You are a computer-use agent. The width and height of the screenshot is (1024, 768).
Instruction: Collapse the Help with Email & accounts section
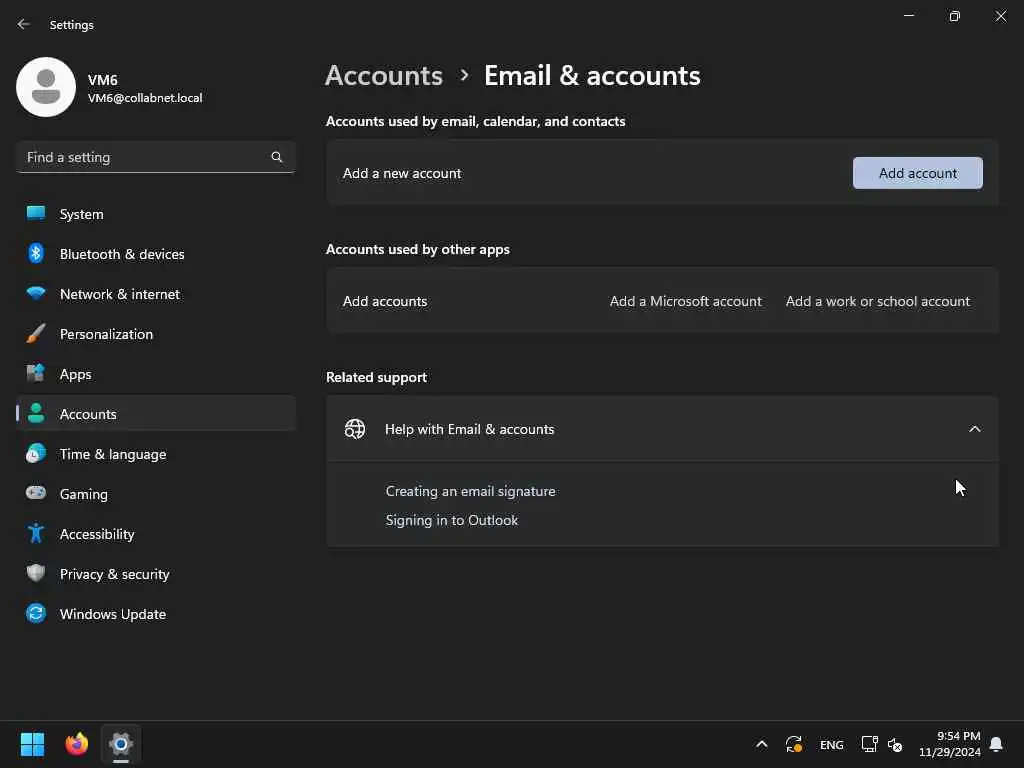point(974,429)
